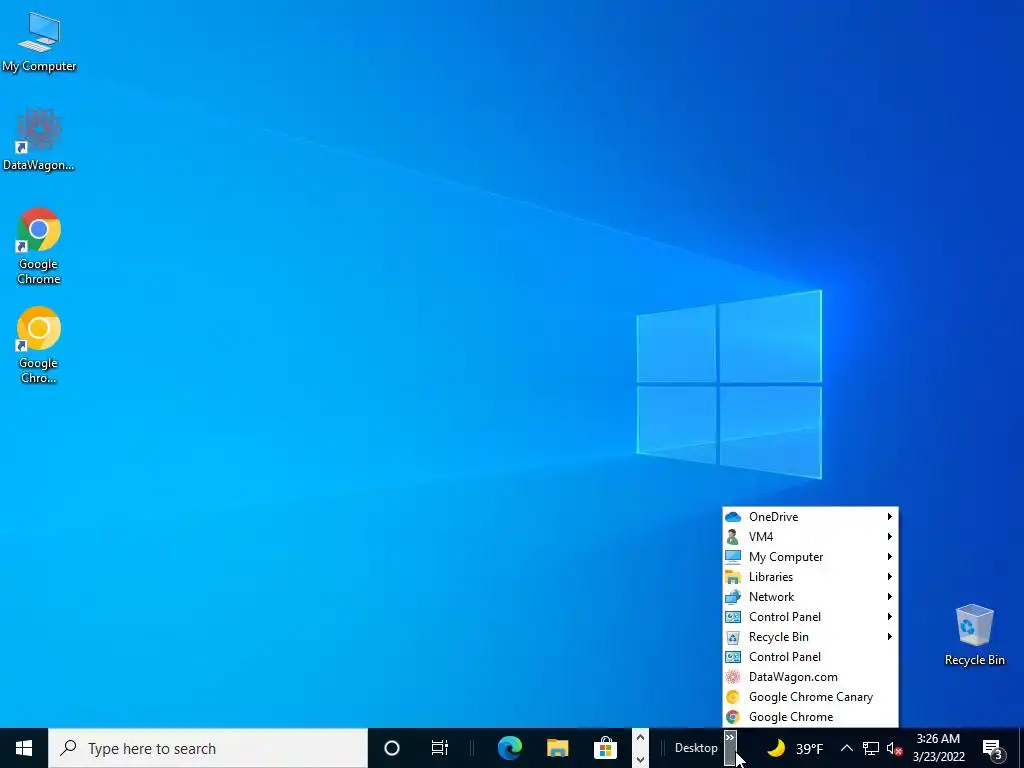The image size is (1024, 768).
Task: Expand the VM4 submenu arrow
Action: 889,537
